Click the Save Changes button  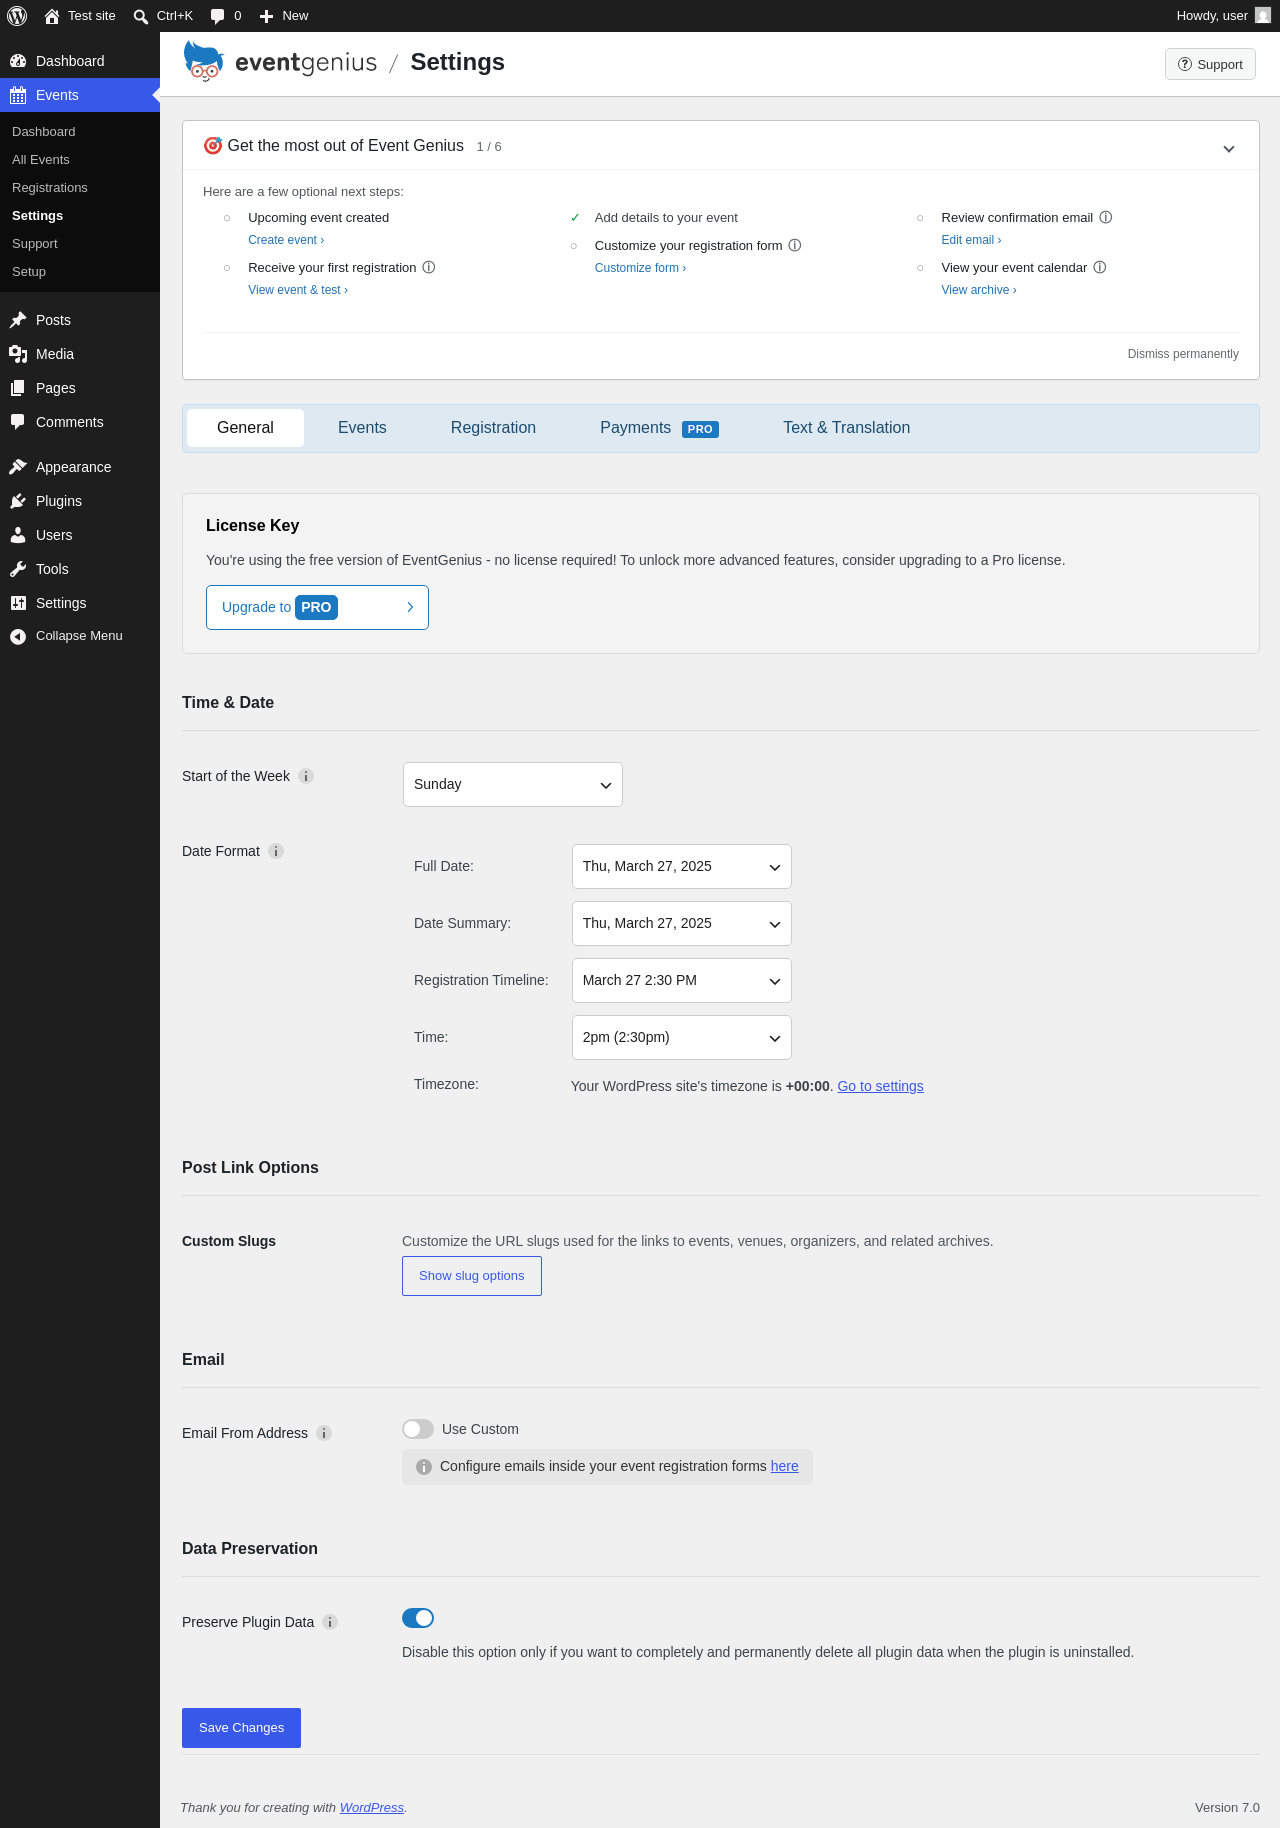point(241,1728)
